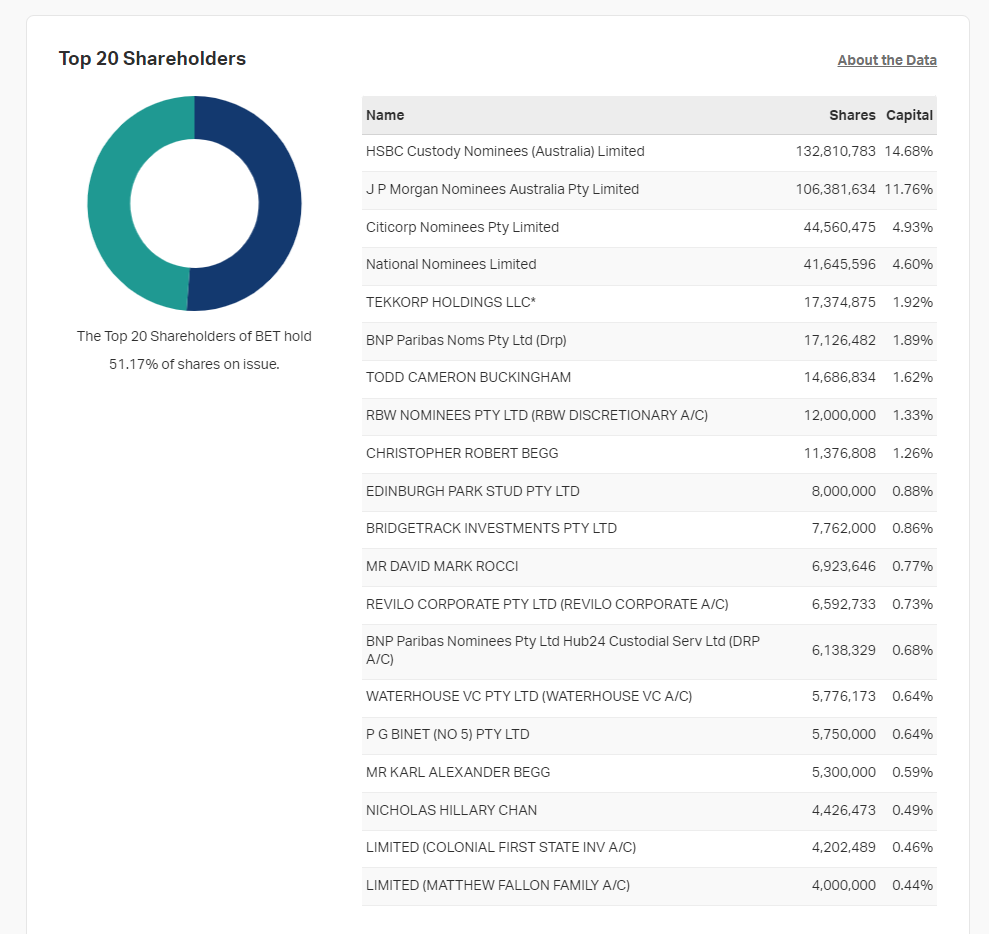The width and height of the screenshot is (989, 934).
Task: Click EDINBURGH PARK STUD PTY LTD
Action: tap(472, 491)
